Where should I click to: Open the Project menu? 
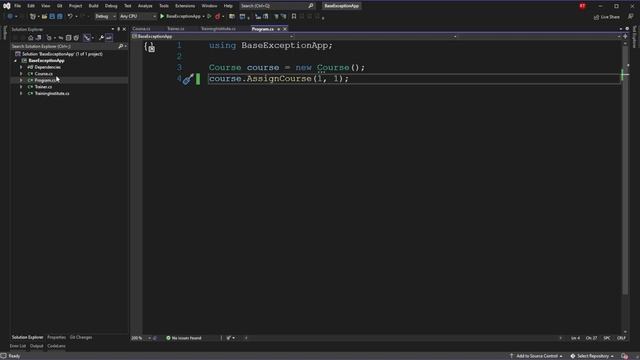point(75,6)
